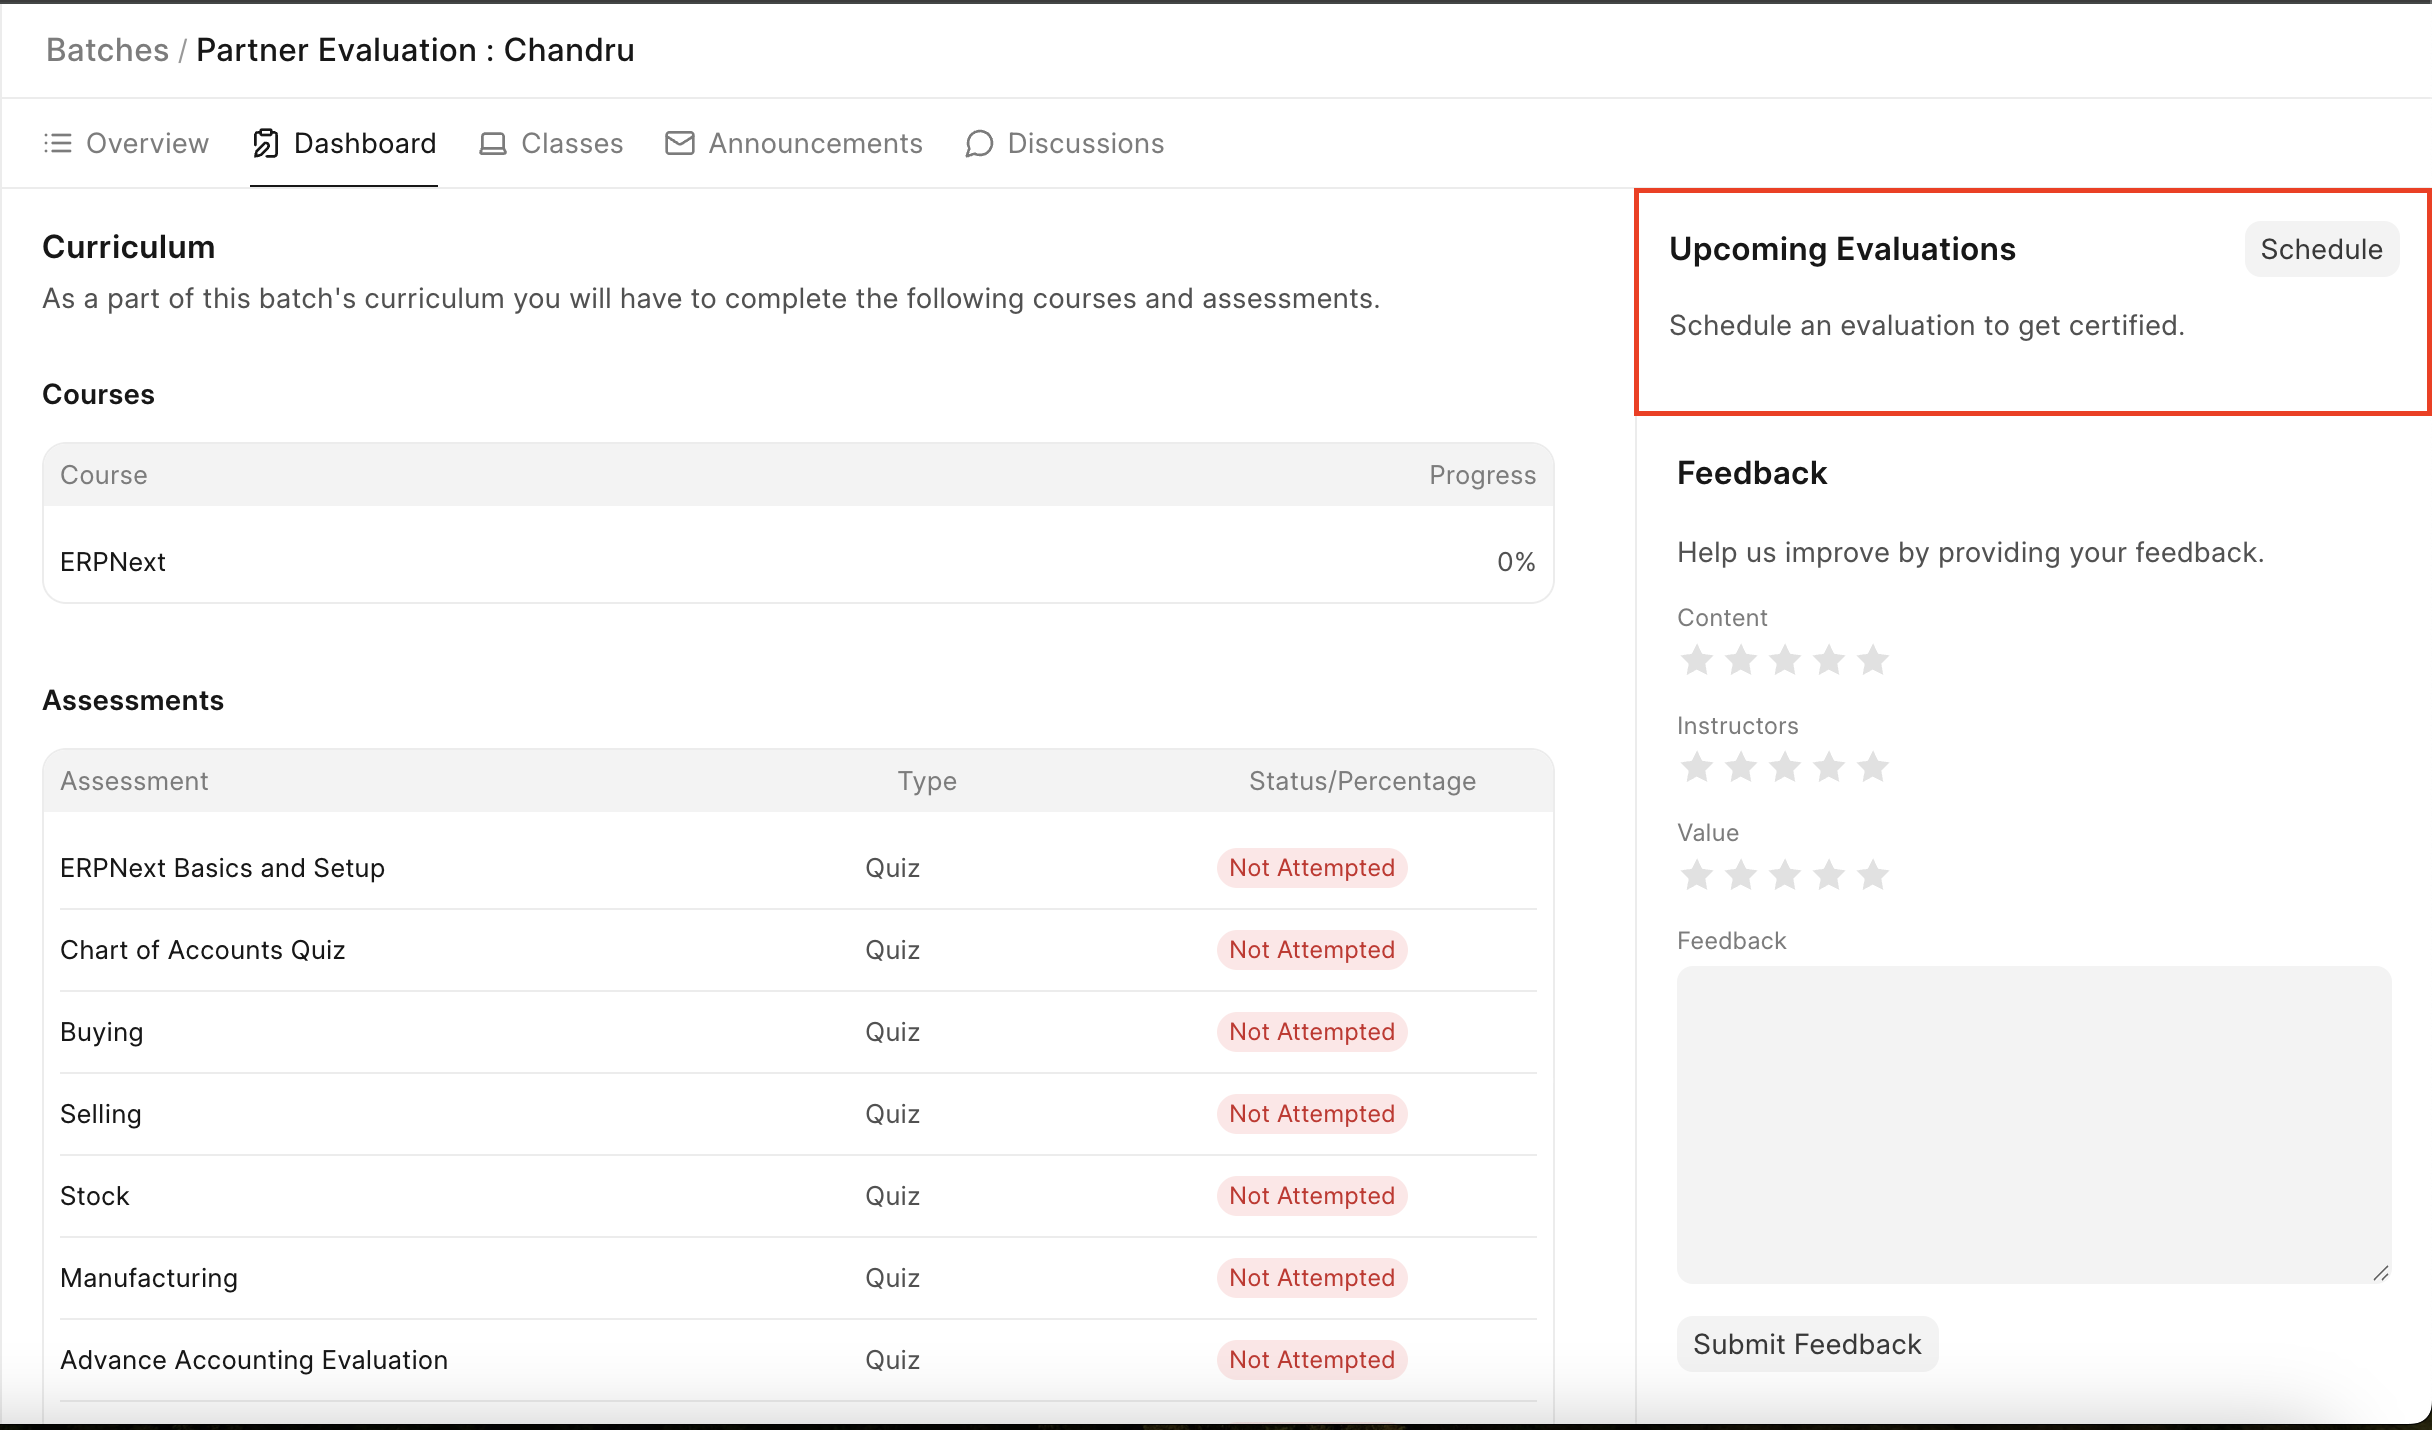The image size is (2432, 1430).
Task: Click the Classes laptop icon
Action: click(493, 143)
